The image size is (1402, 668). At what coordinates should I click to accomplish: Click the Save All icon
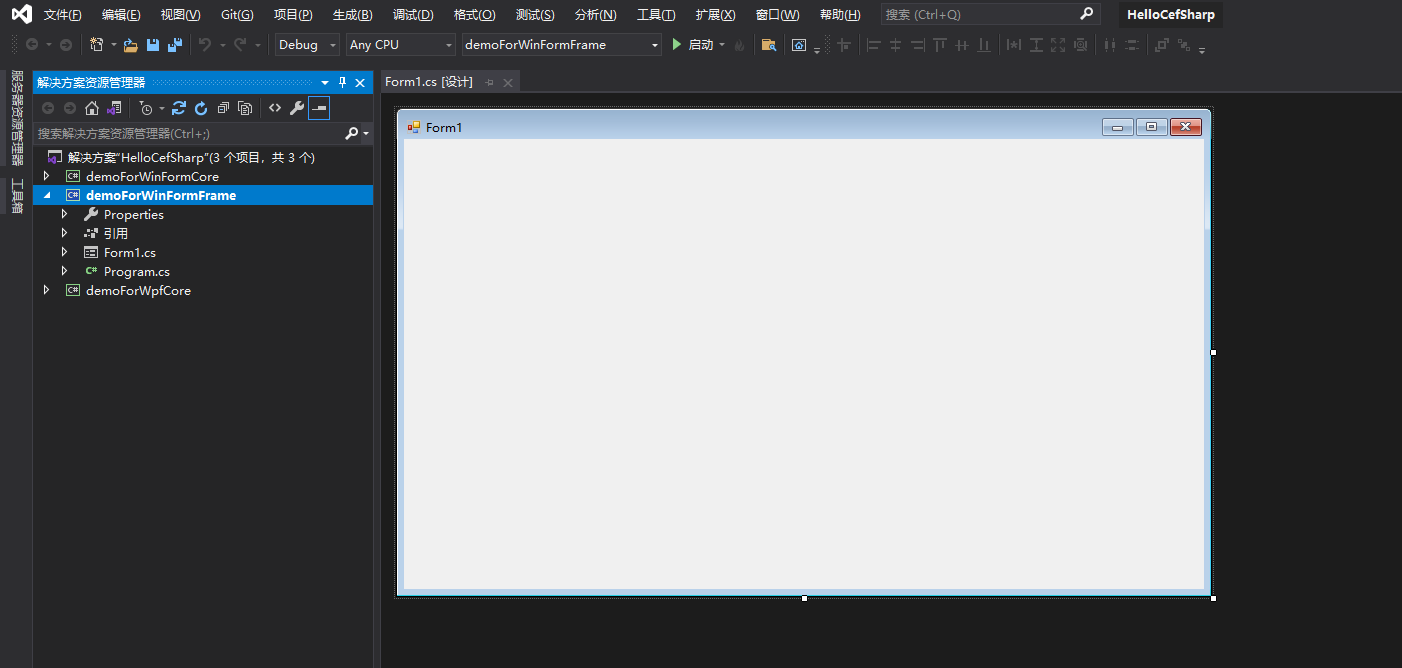tap(175, 45)
